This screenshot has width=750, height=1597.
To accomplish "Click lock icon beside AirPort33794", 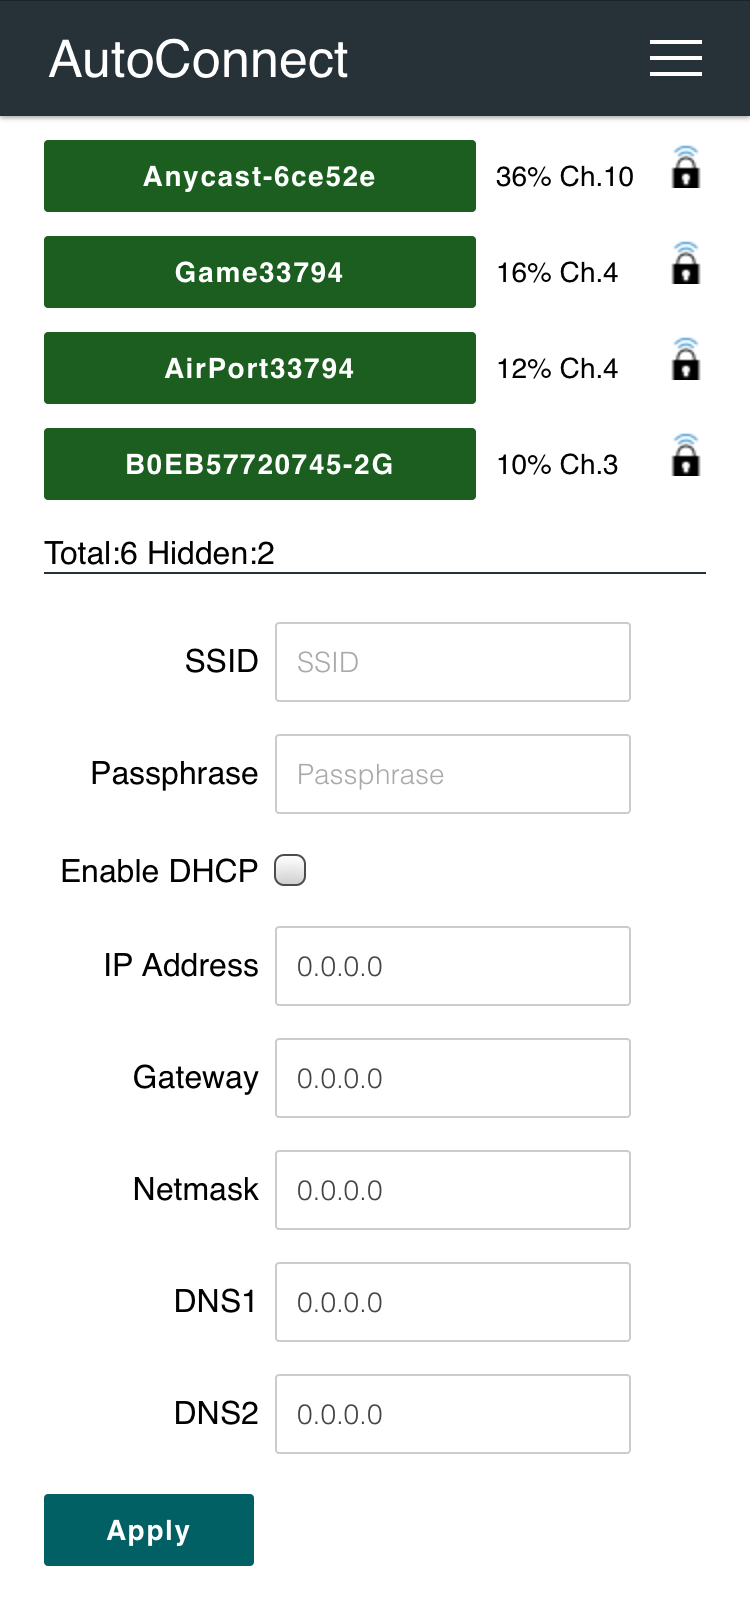I will [686, 360].
